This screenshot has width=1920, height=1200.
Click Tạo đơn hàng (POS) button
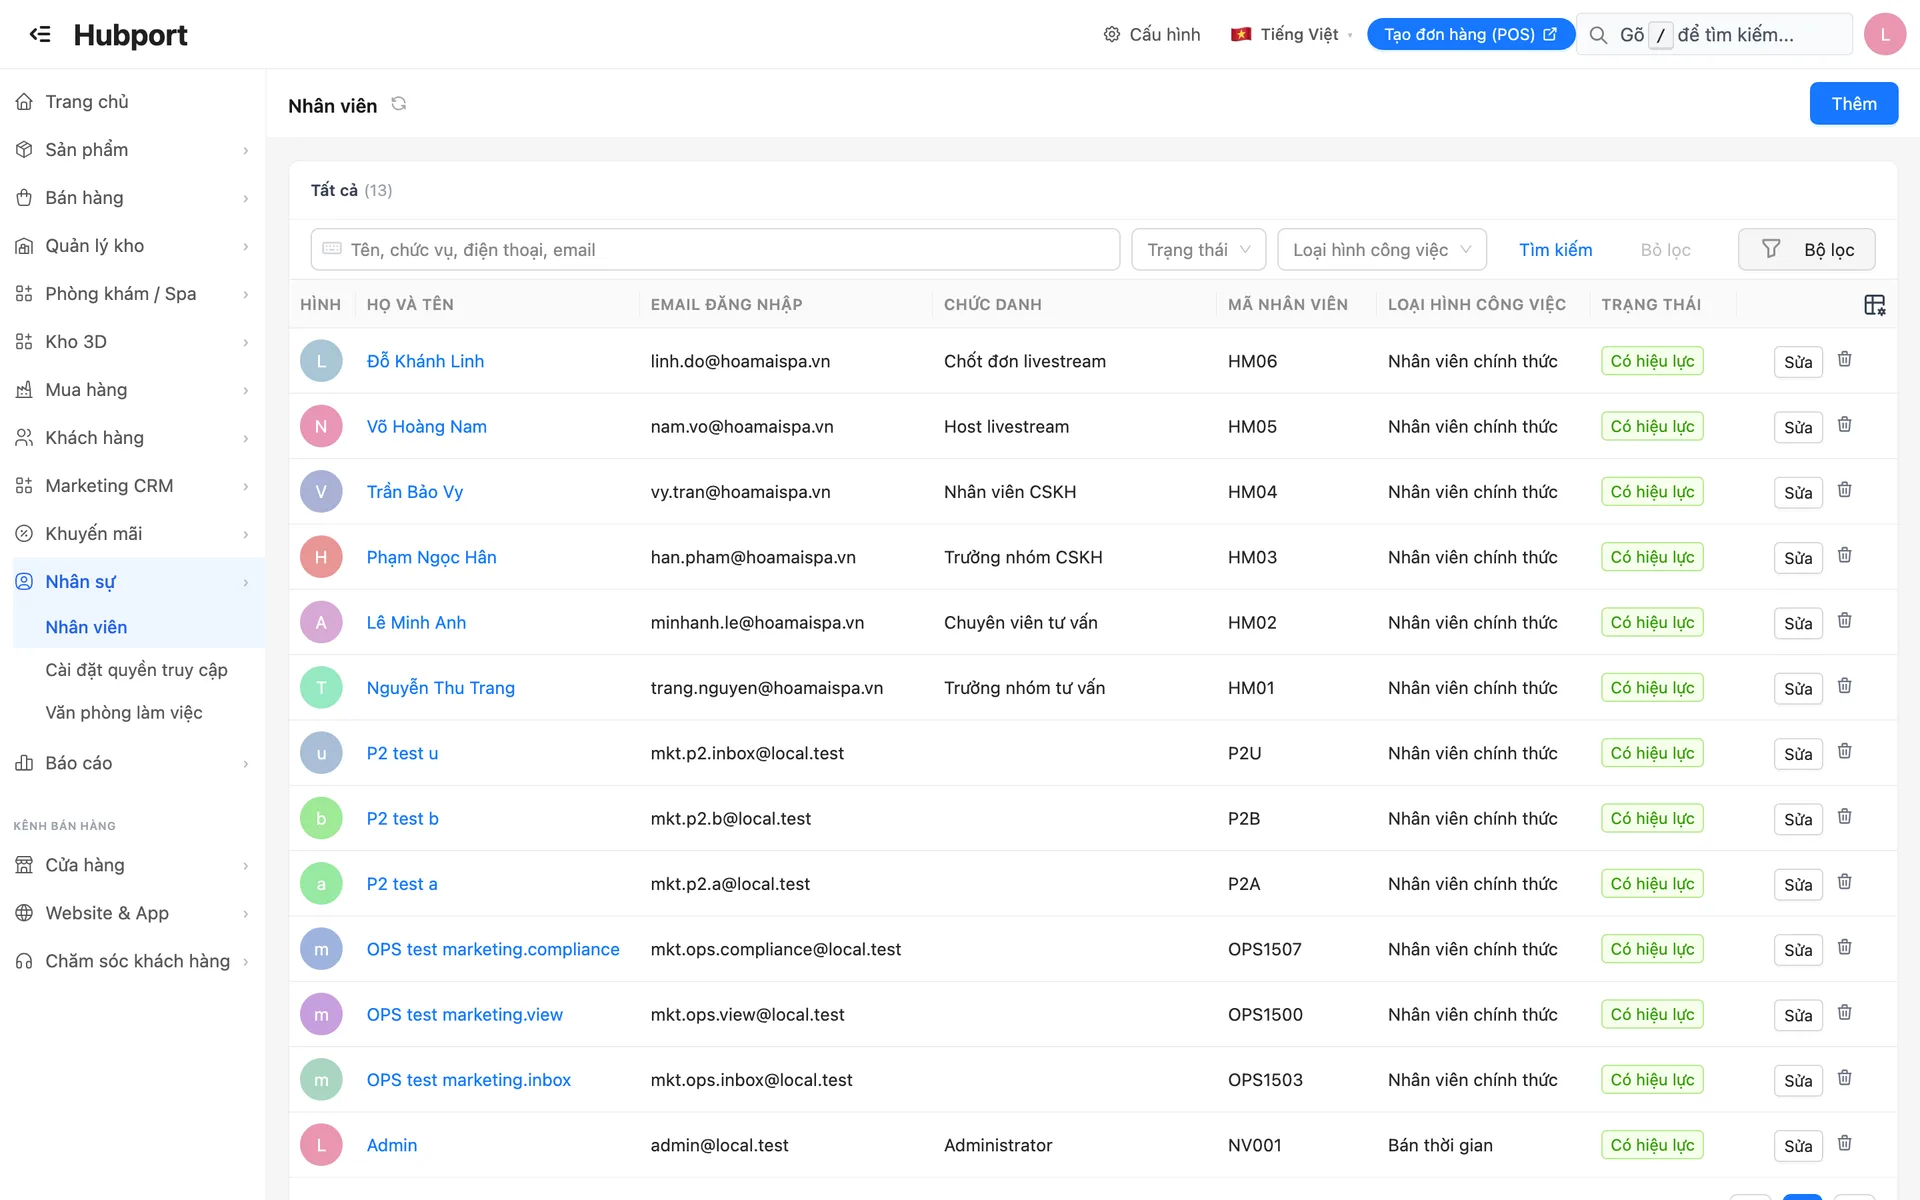1470,34
